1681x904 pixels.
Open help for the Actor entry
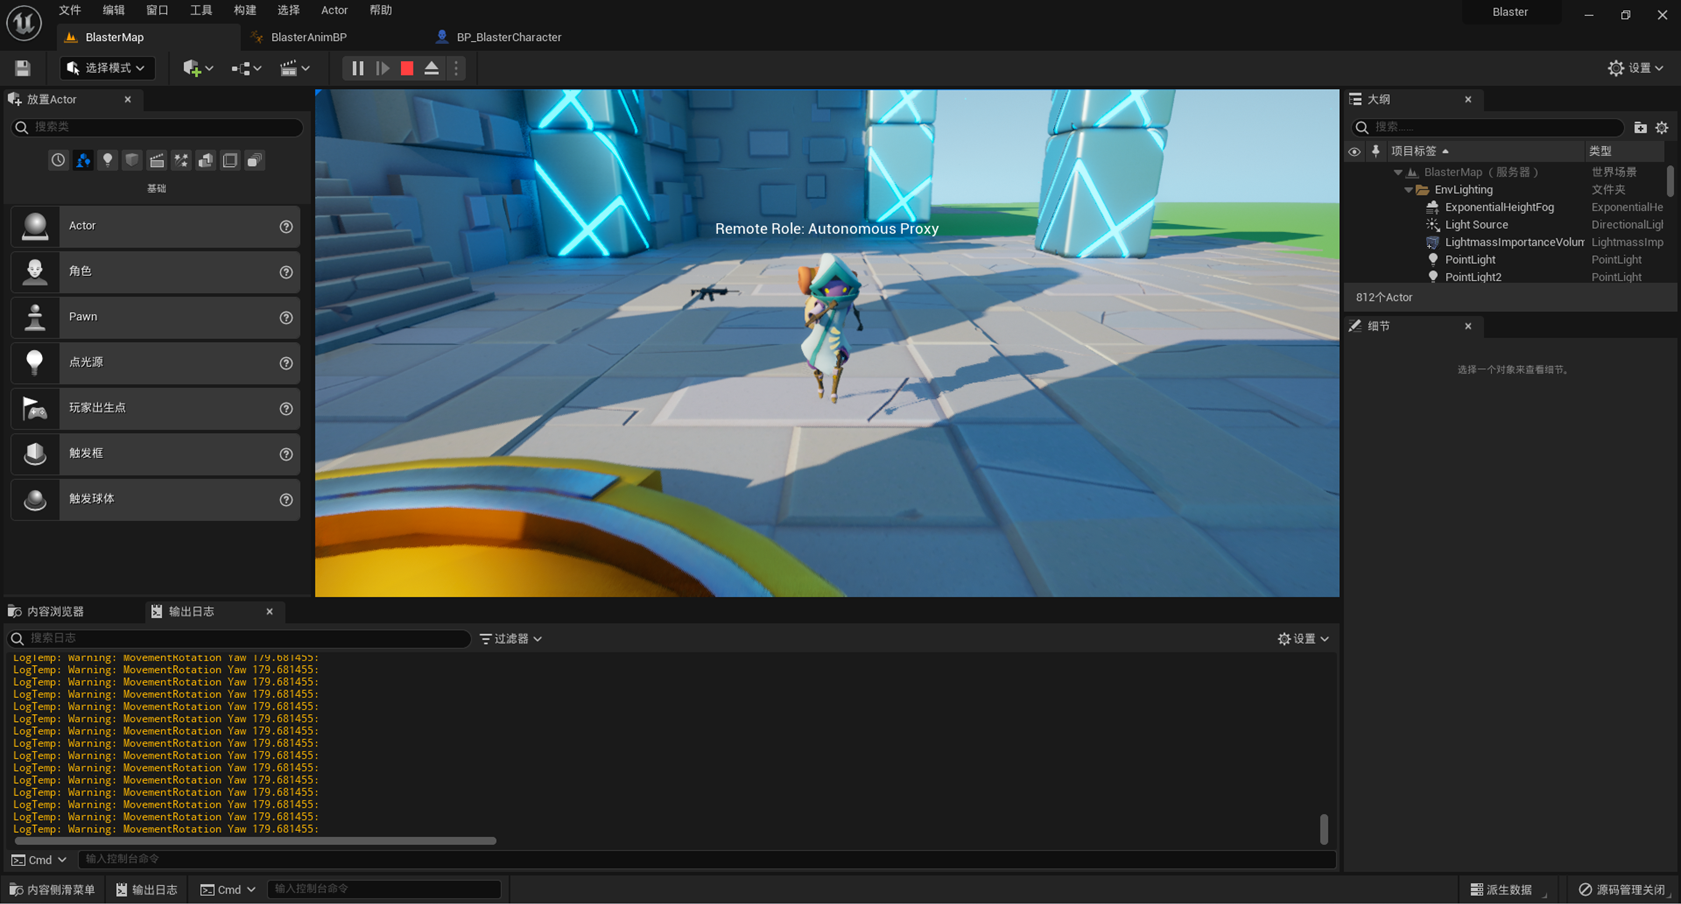[286, 227]
